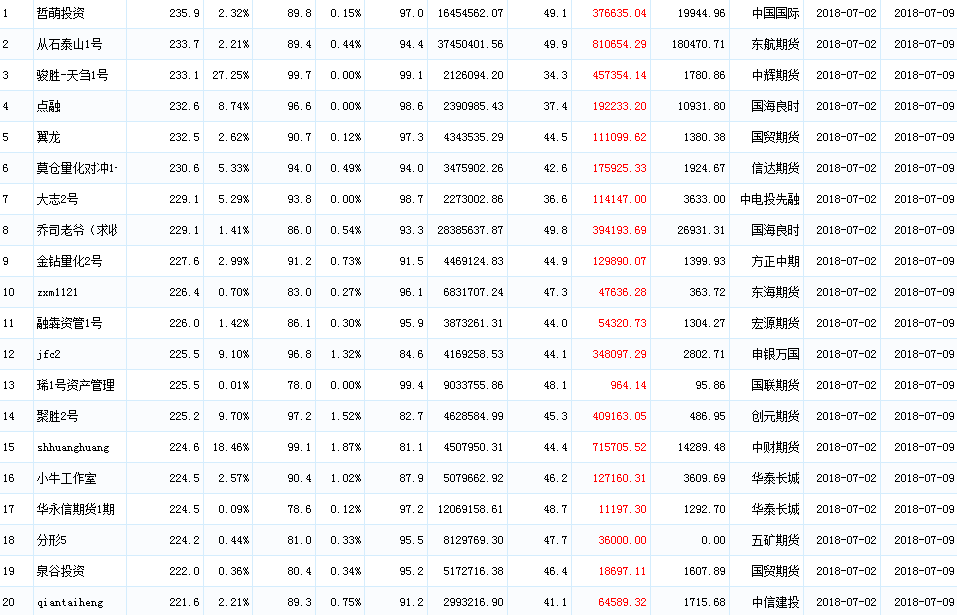Click the percentage 27.25%
Image resolution: width=957 pixels, height=615 pixels.
[231, 75]
